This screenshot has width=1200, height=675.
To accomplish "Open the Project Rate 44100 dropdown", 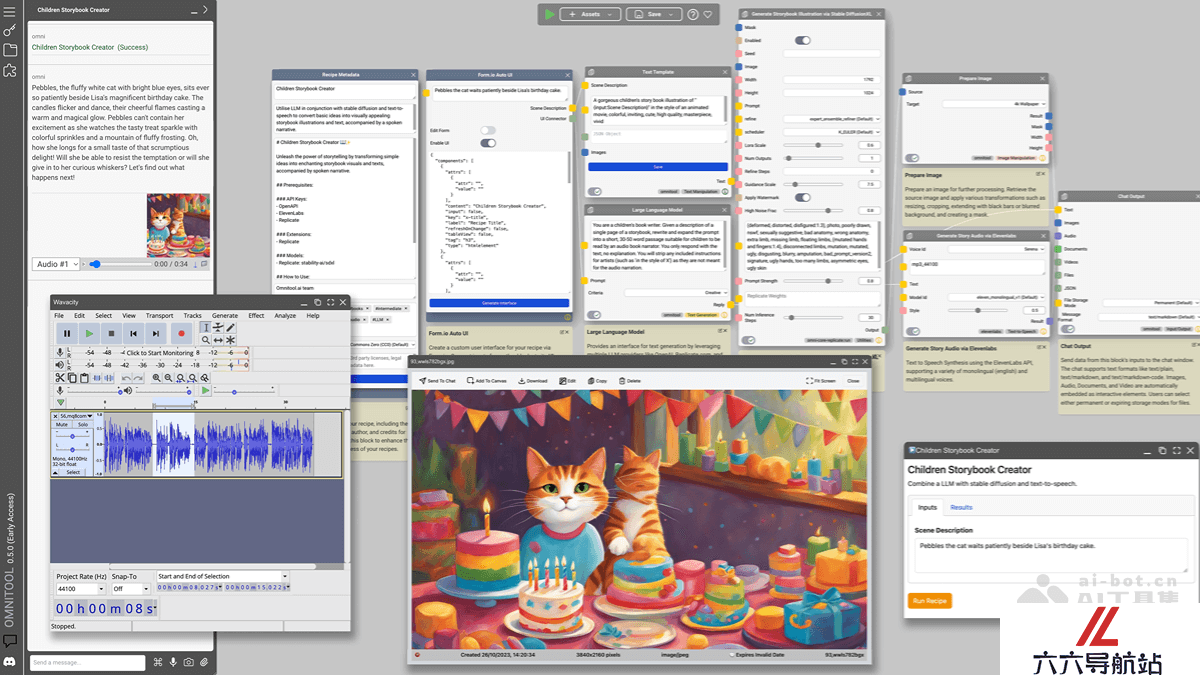I will tap(79, 589).
